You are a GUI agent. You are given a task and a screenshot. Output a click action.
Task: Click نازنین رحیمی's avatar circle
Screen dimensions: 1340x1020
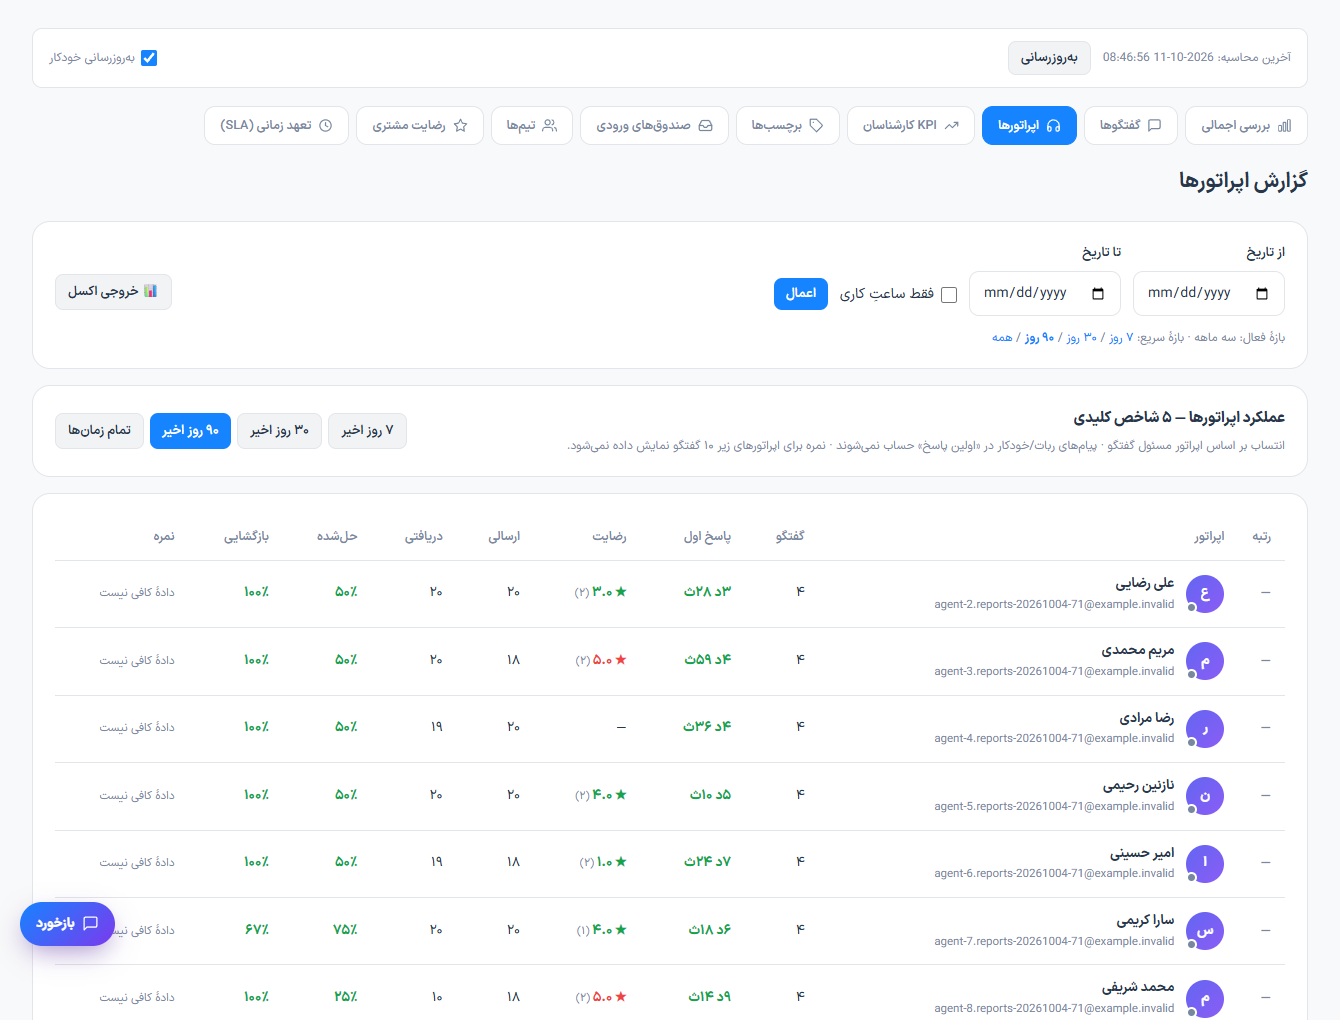1205,796
